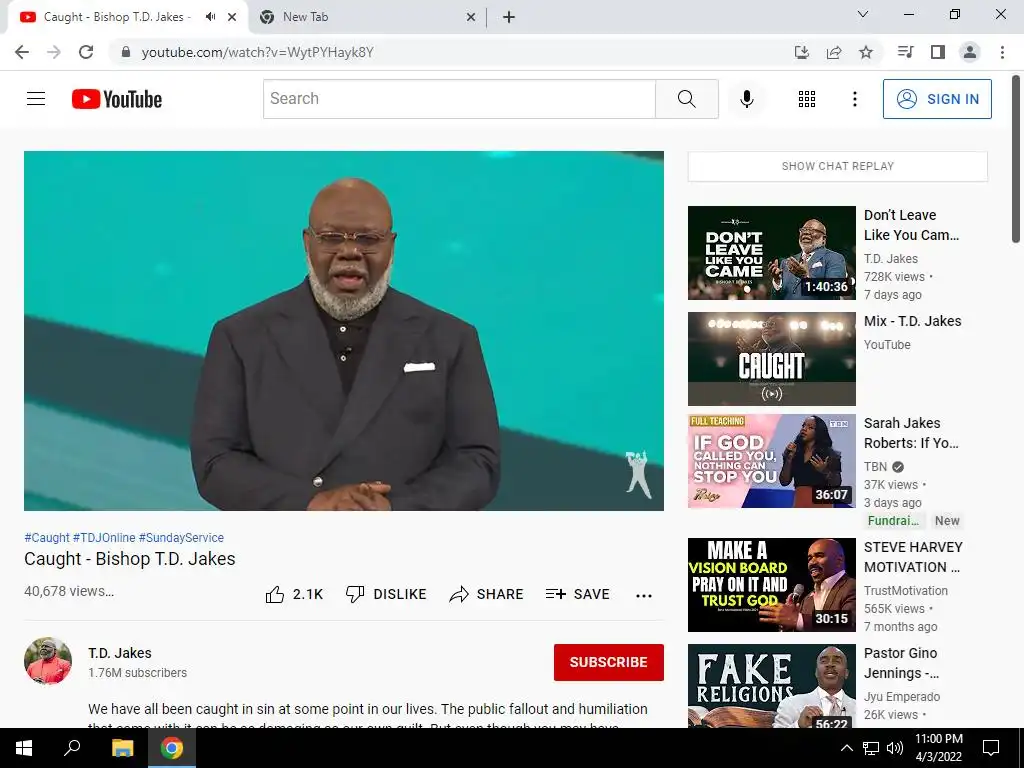Show hidden tray icons chevron
This screenshot has height=768, width=1024.
pyautogui.click(x=846, y=748)
